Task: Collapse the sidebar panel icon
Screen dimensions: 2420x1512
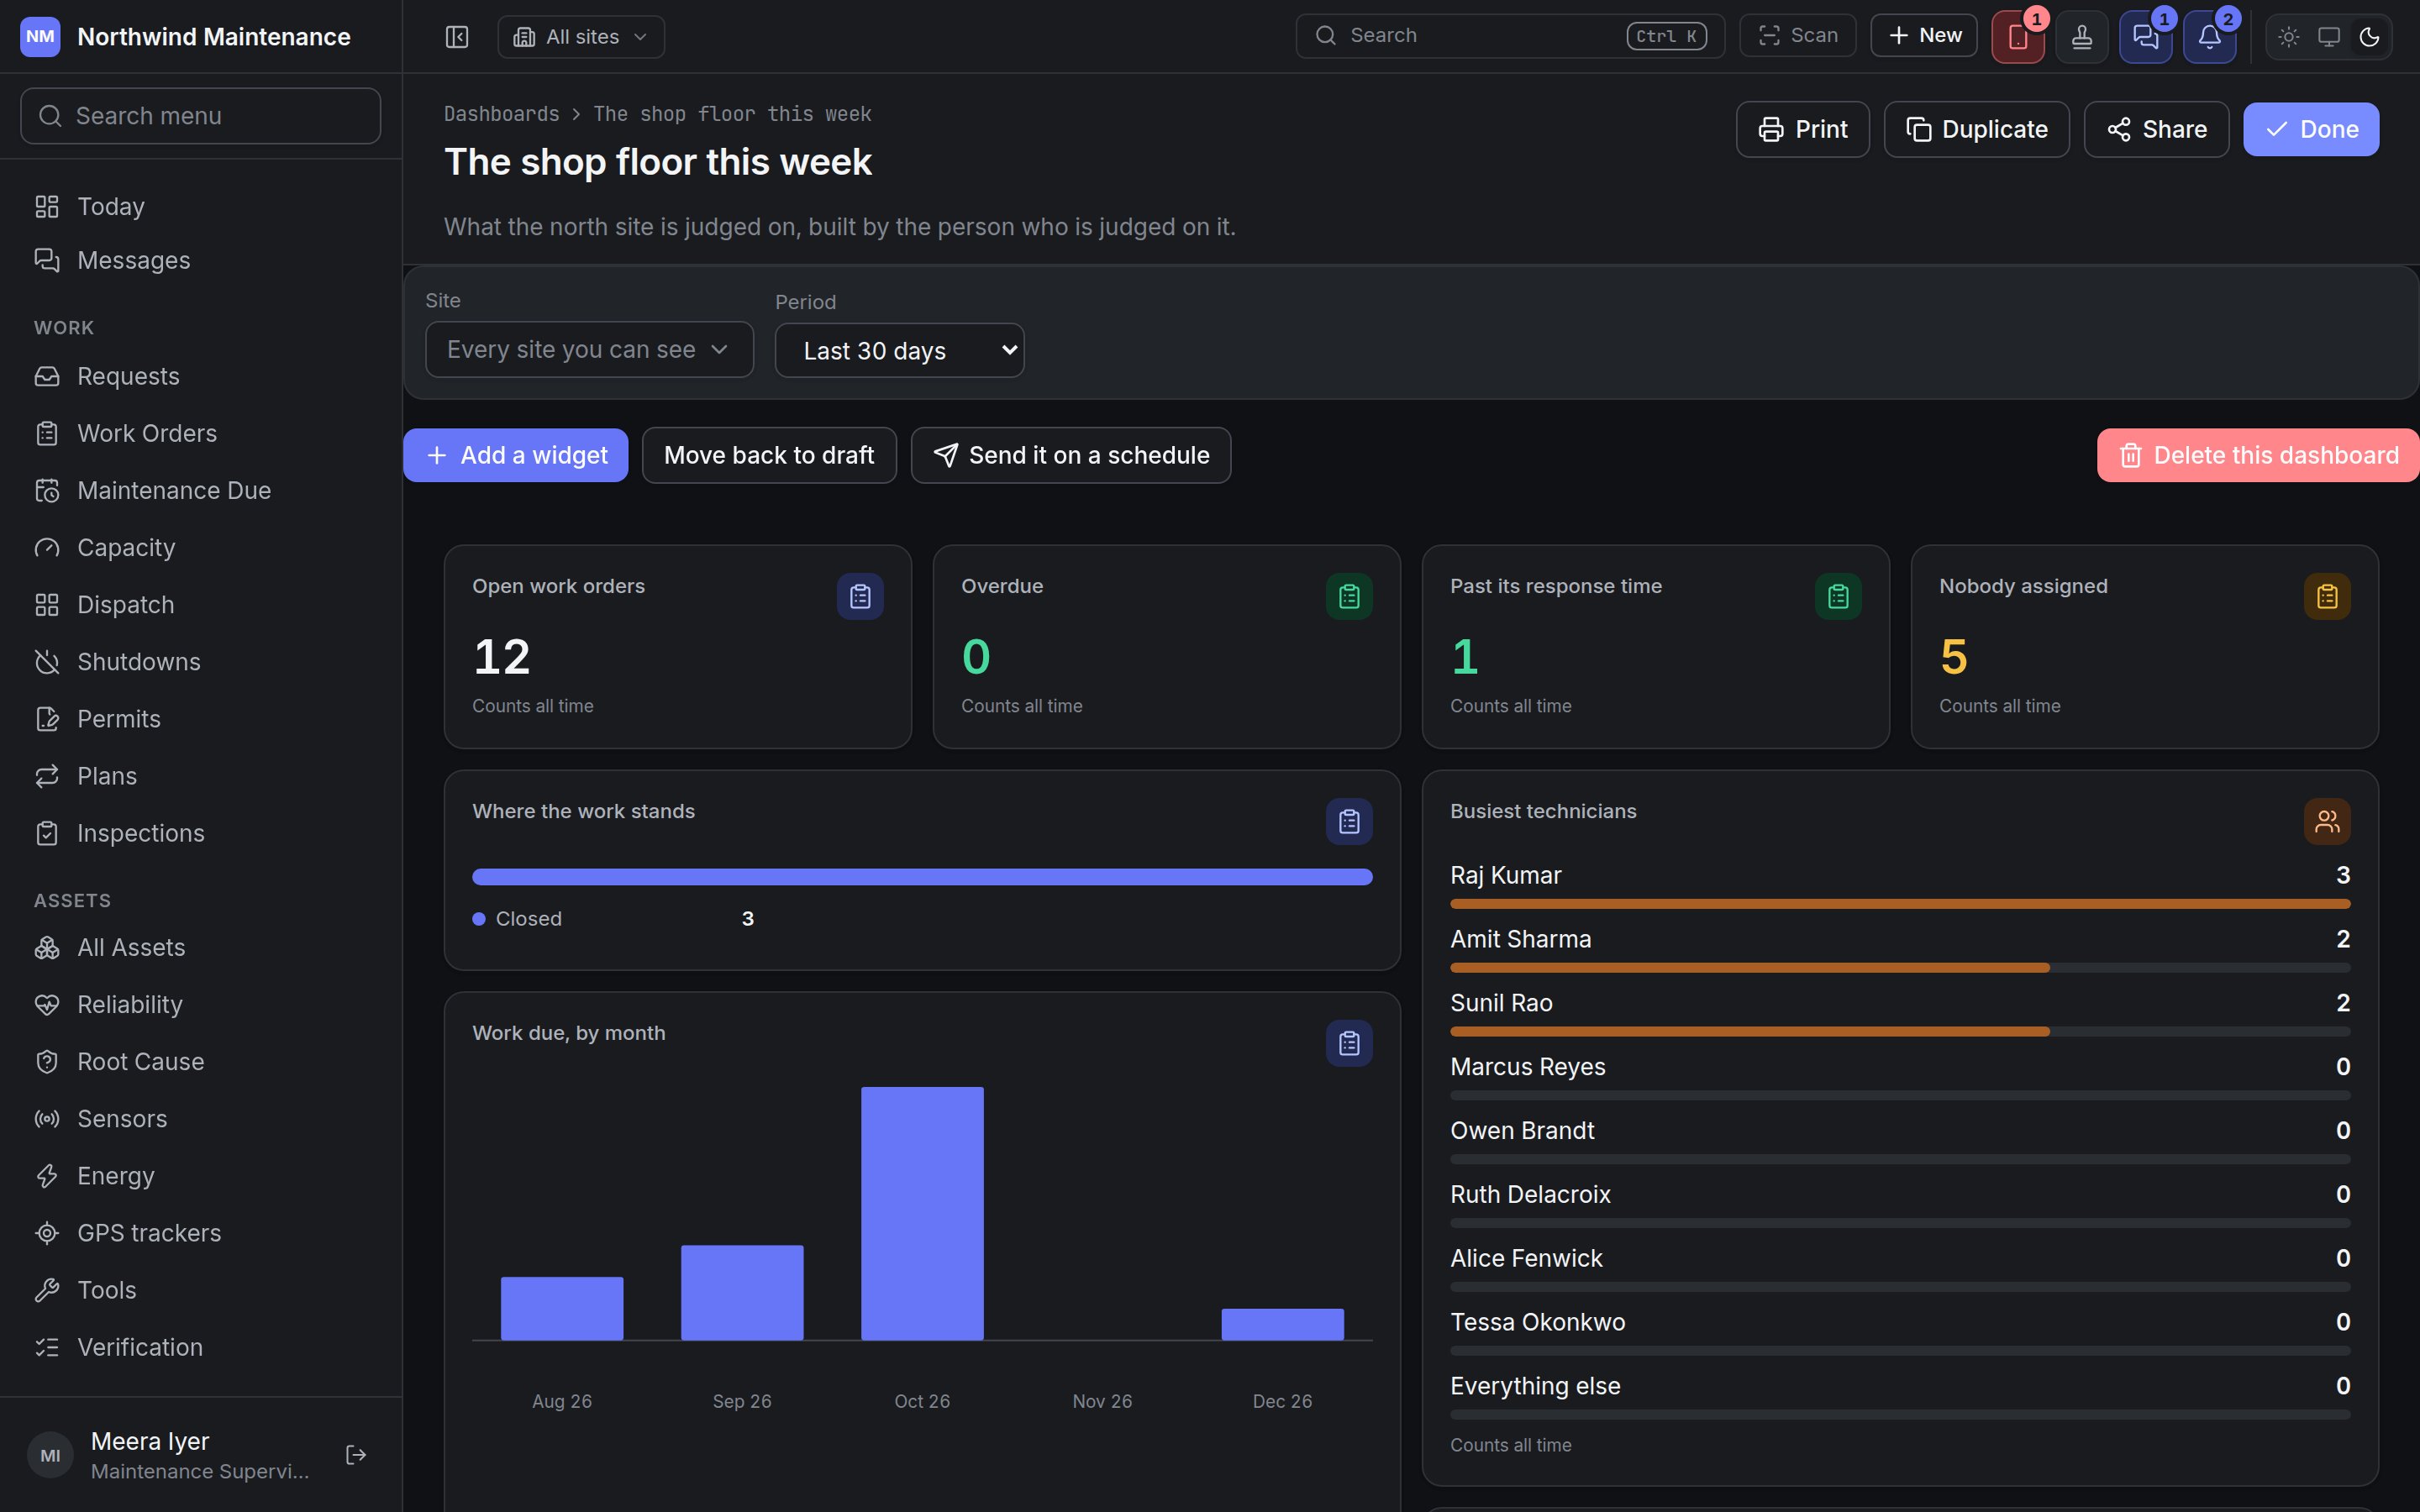Action: [457, 37]
